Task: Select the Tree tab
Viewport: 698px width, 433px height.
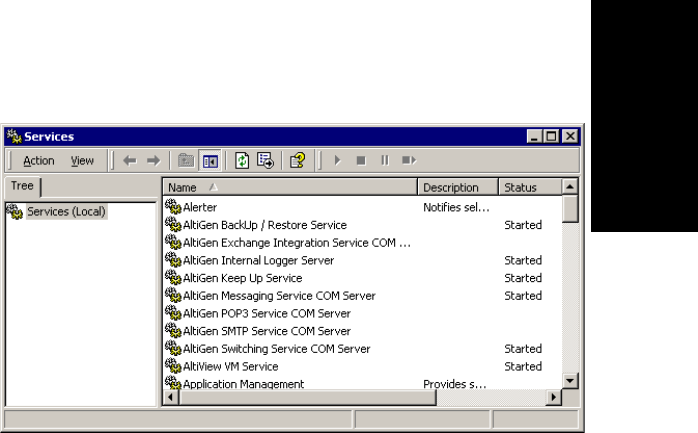Action: click(22, 186)
